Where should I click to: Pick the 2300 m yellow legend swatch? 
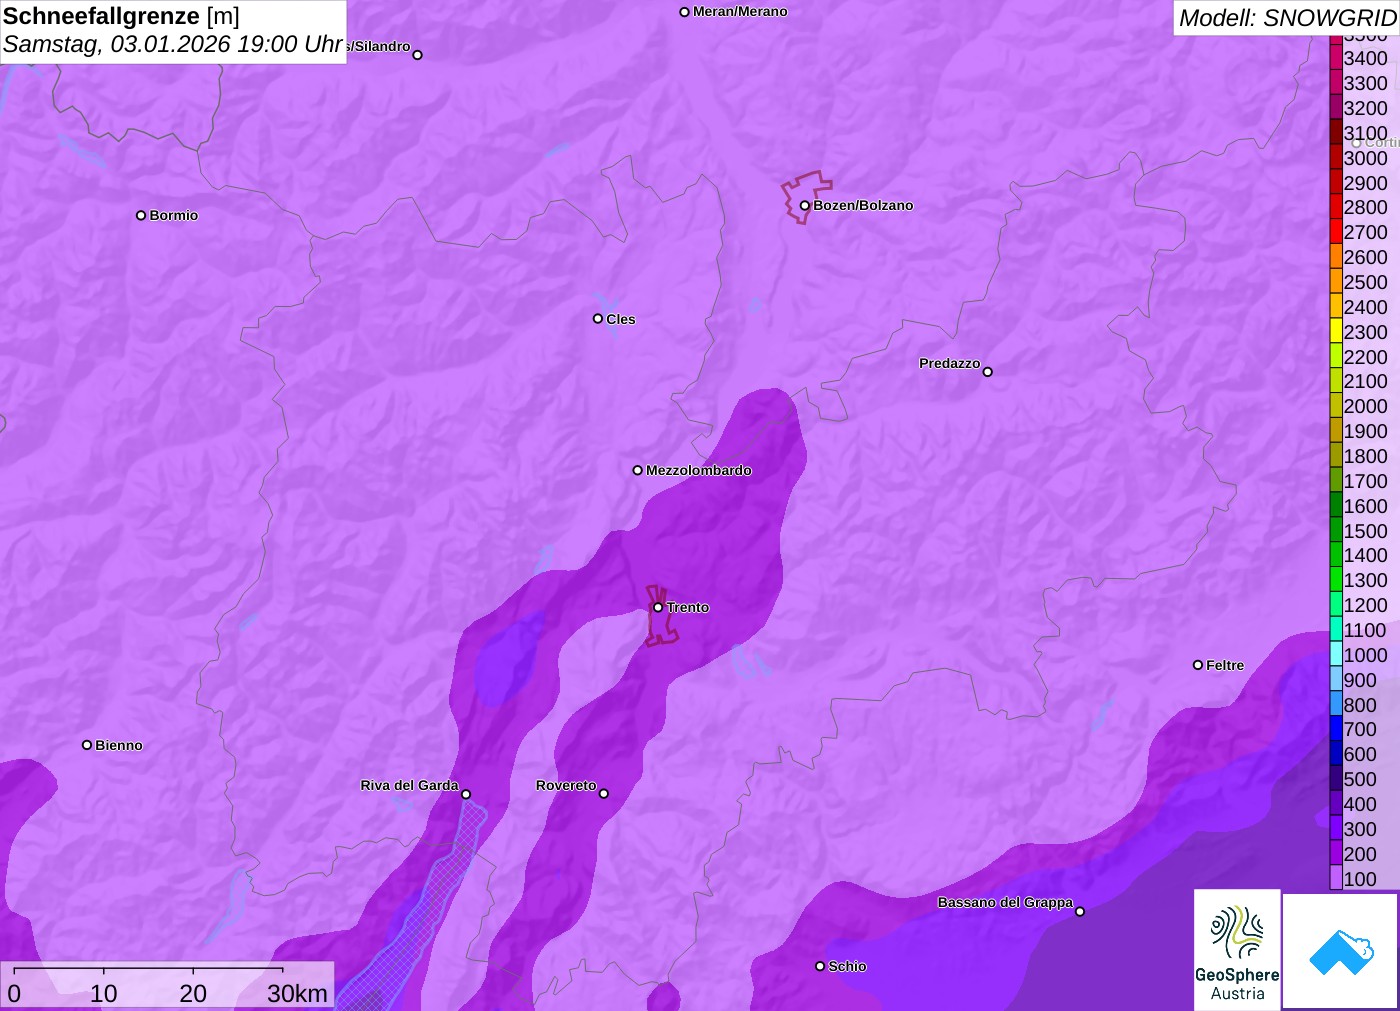(x=1336, y=332)
